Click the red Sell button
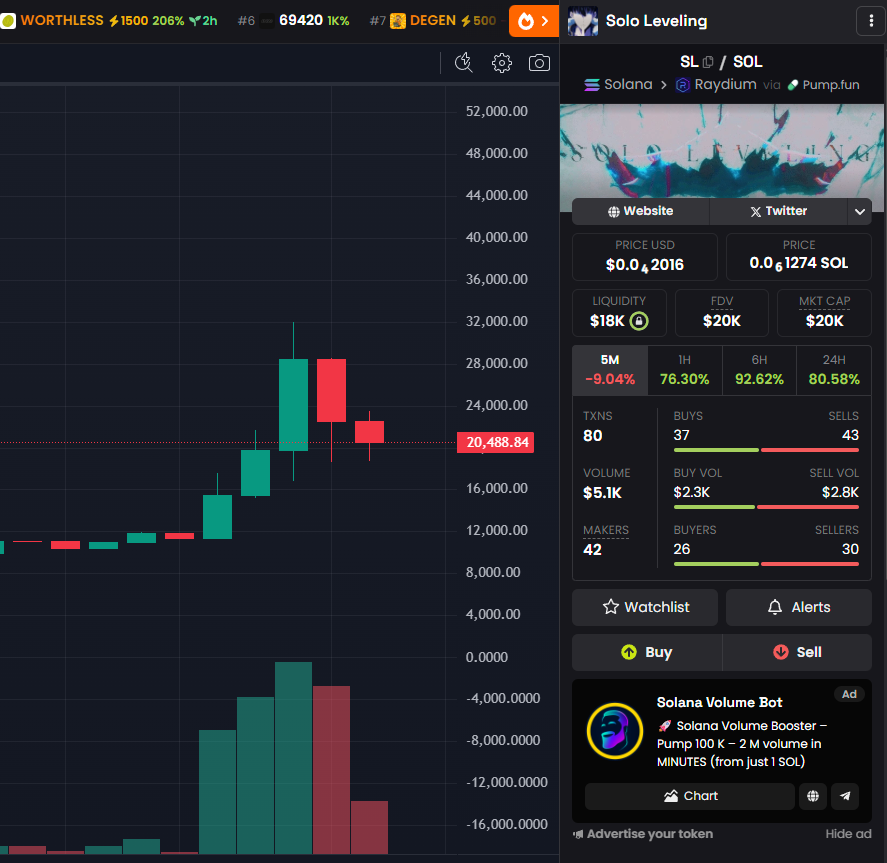This screenshot has height=863, width=887. point(797,652)
